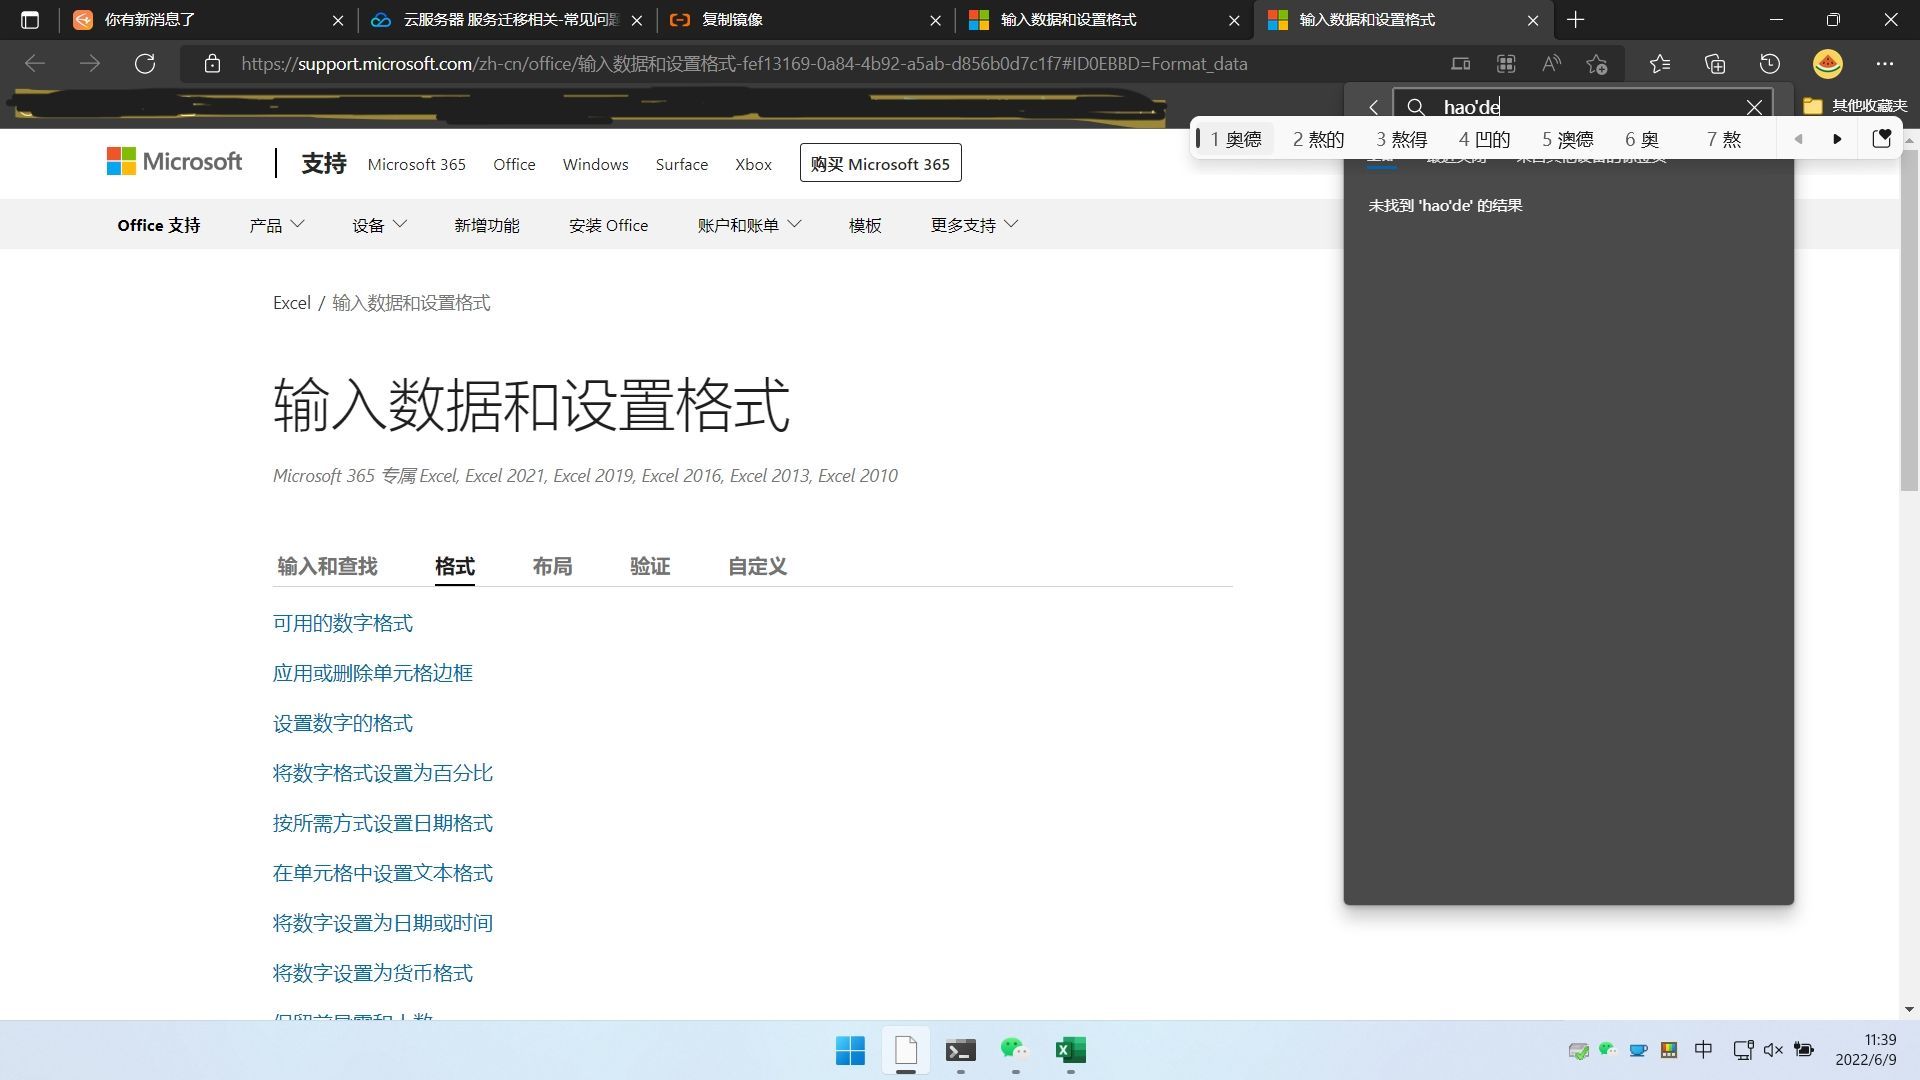Image resolution: width=1920 pixels, height=1080 pixels.
Task: Click the 购买 Microsoft 365 button
Action: (x=880, y=163)
